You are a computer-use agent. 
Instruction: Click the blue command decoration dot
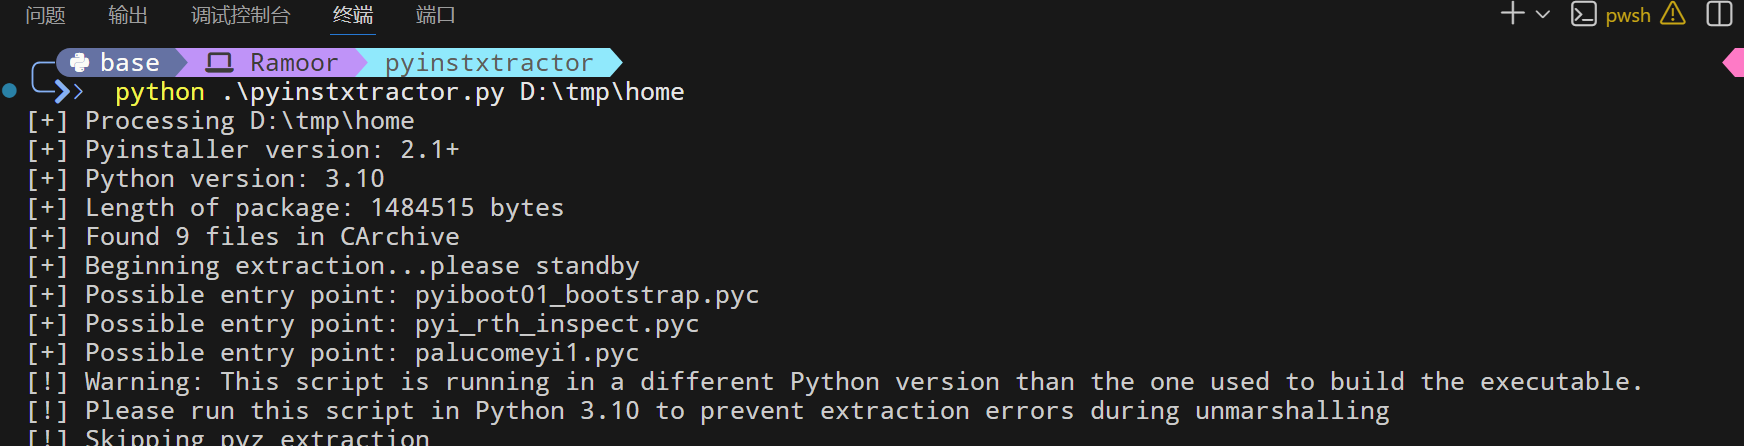(x=10, y=91)
